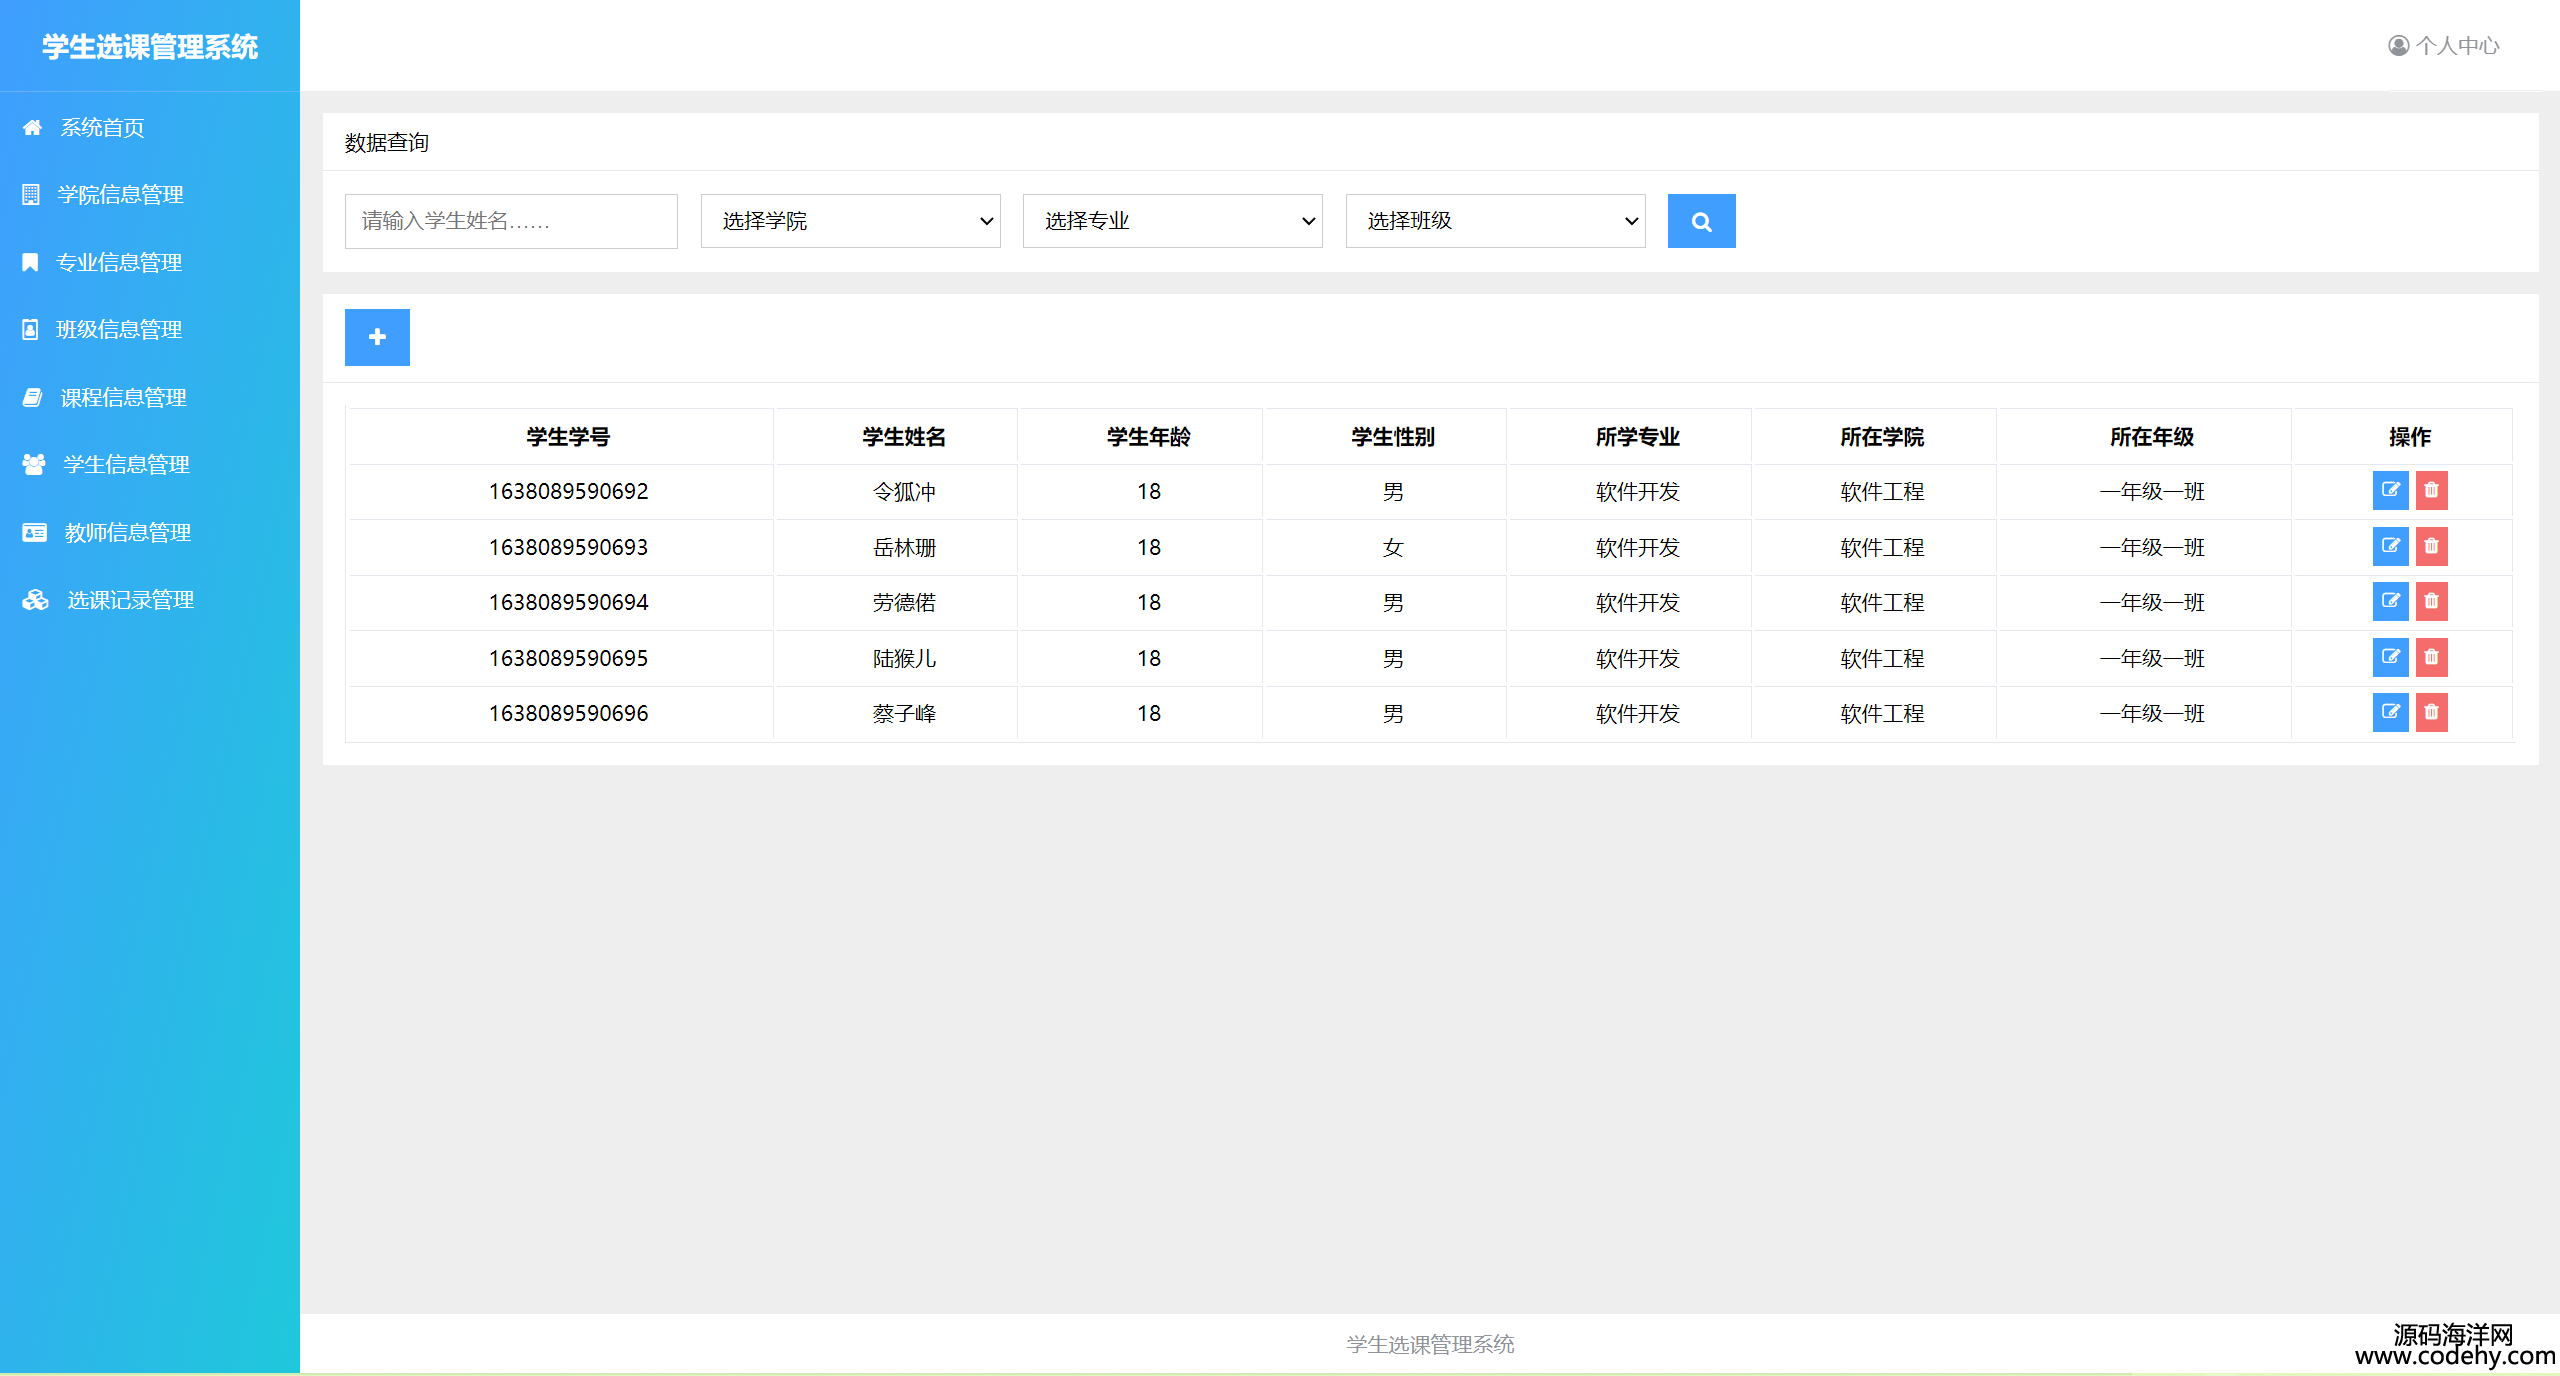Click the home icon for 系统首页

[x=32, y=128]
